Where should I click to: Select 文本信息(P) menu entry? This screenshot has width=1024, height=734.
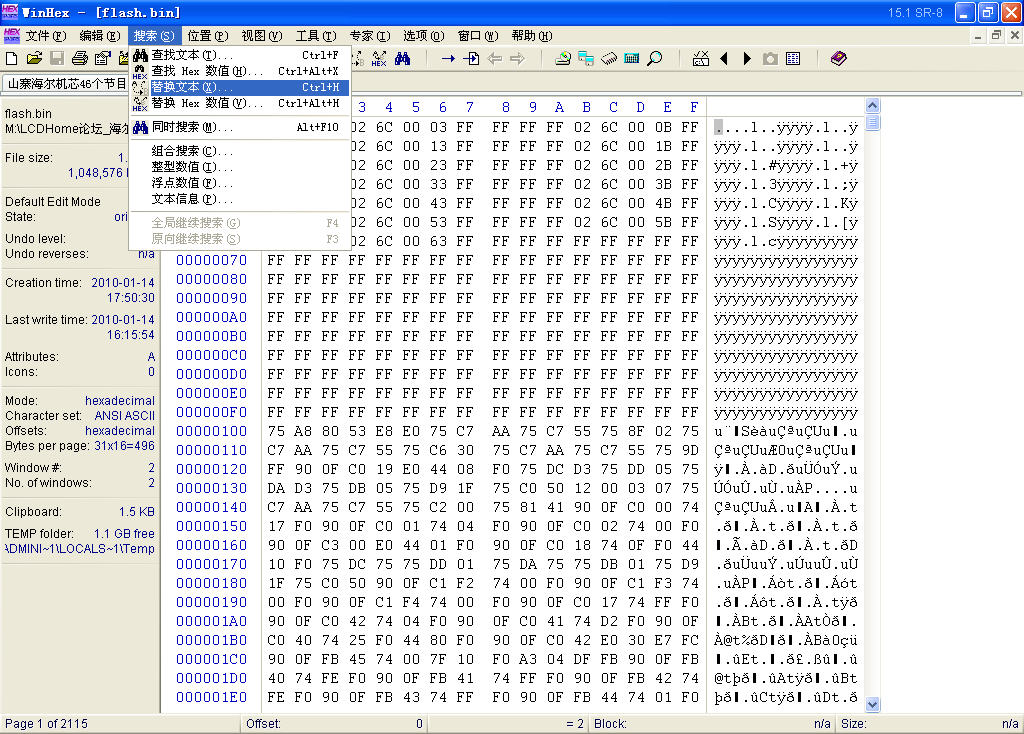point(240,199)
